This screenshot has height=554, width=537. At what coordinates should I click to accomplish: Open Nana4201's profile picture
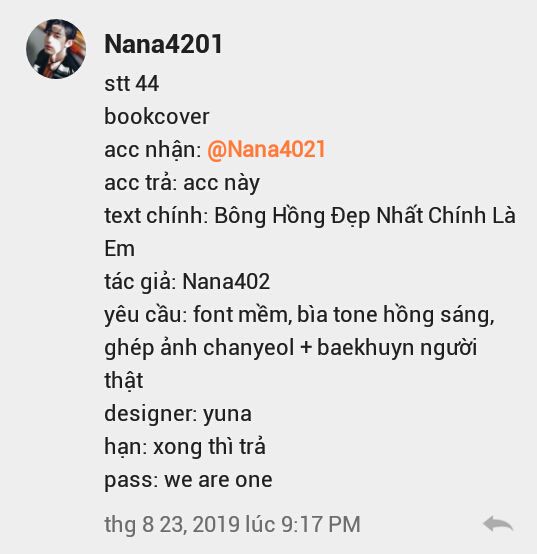tap(56, 49)
